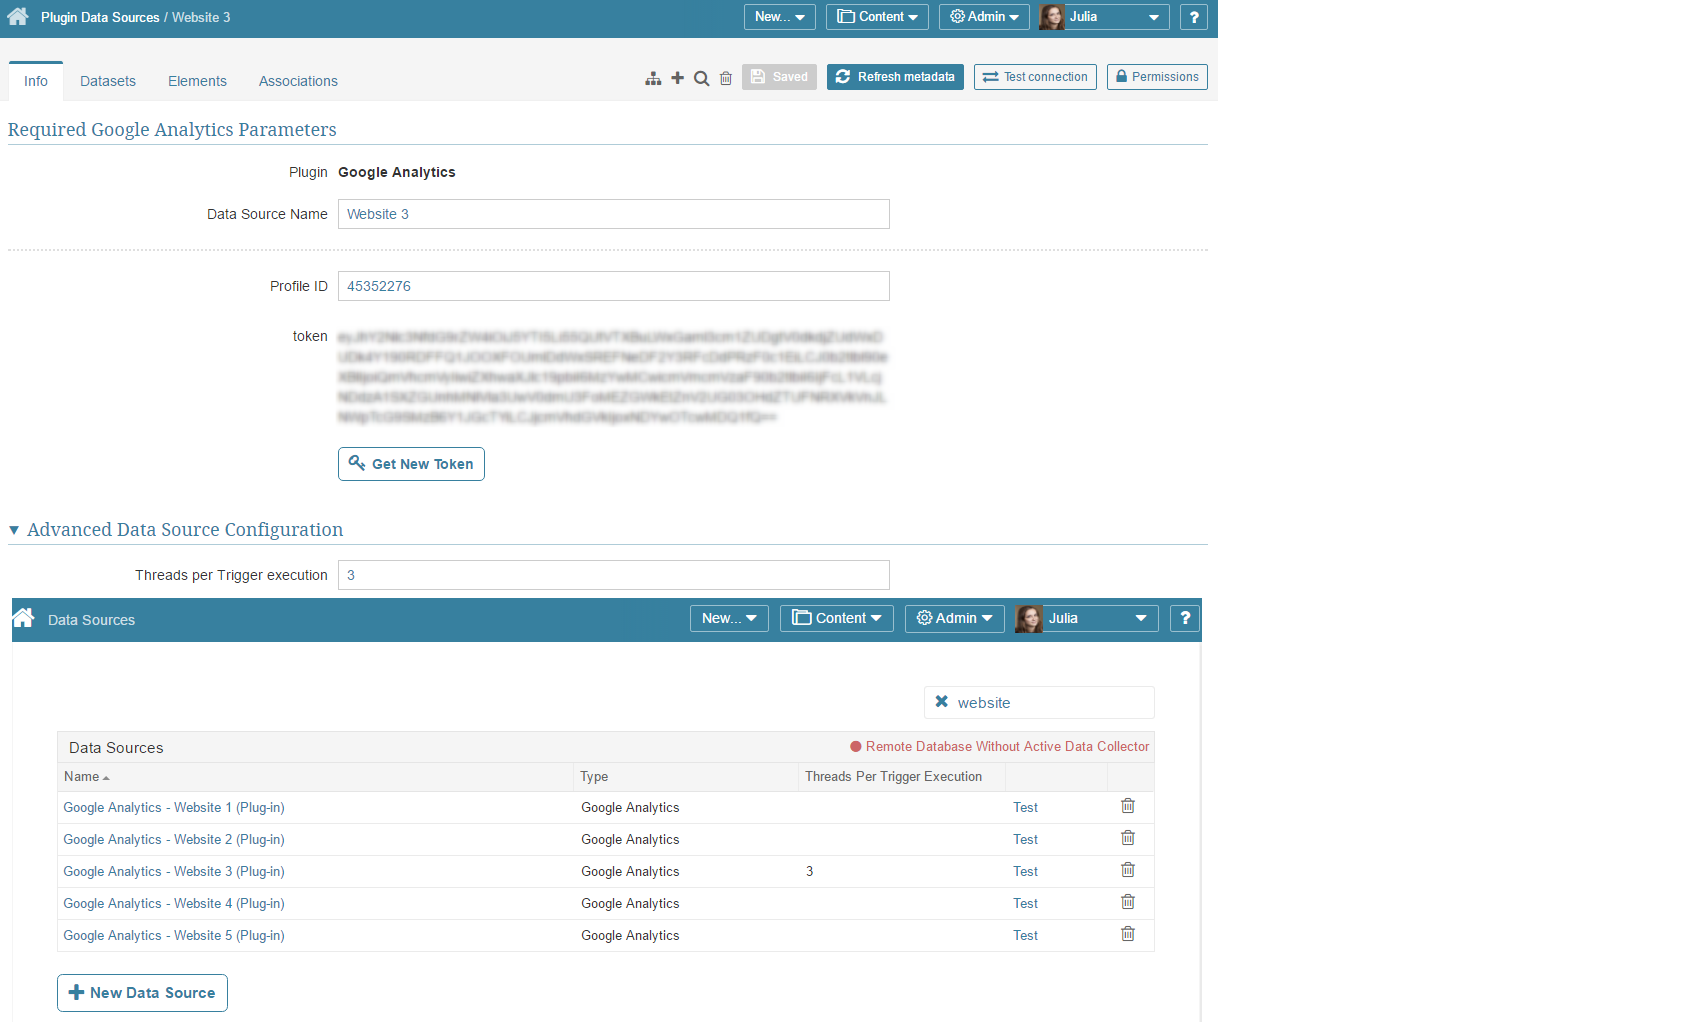Click the 'website' search filter field
Viewport: 1698px width, 1023px height.
click(x=1039, y=702)
